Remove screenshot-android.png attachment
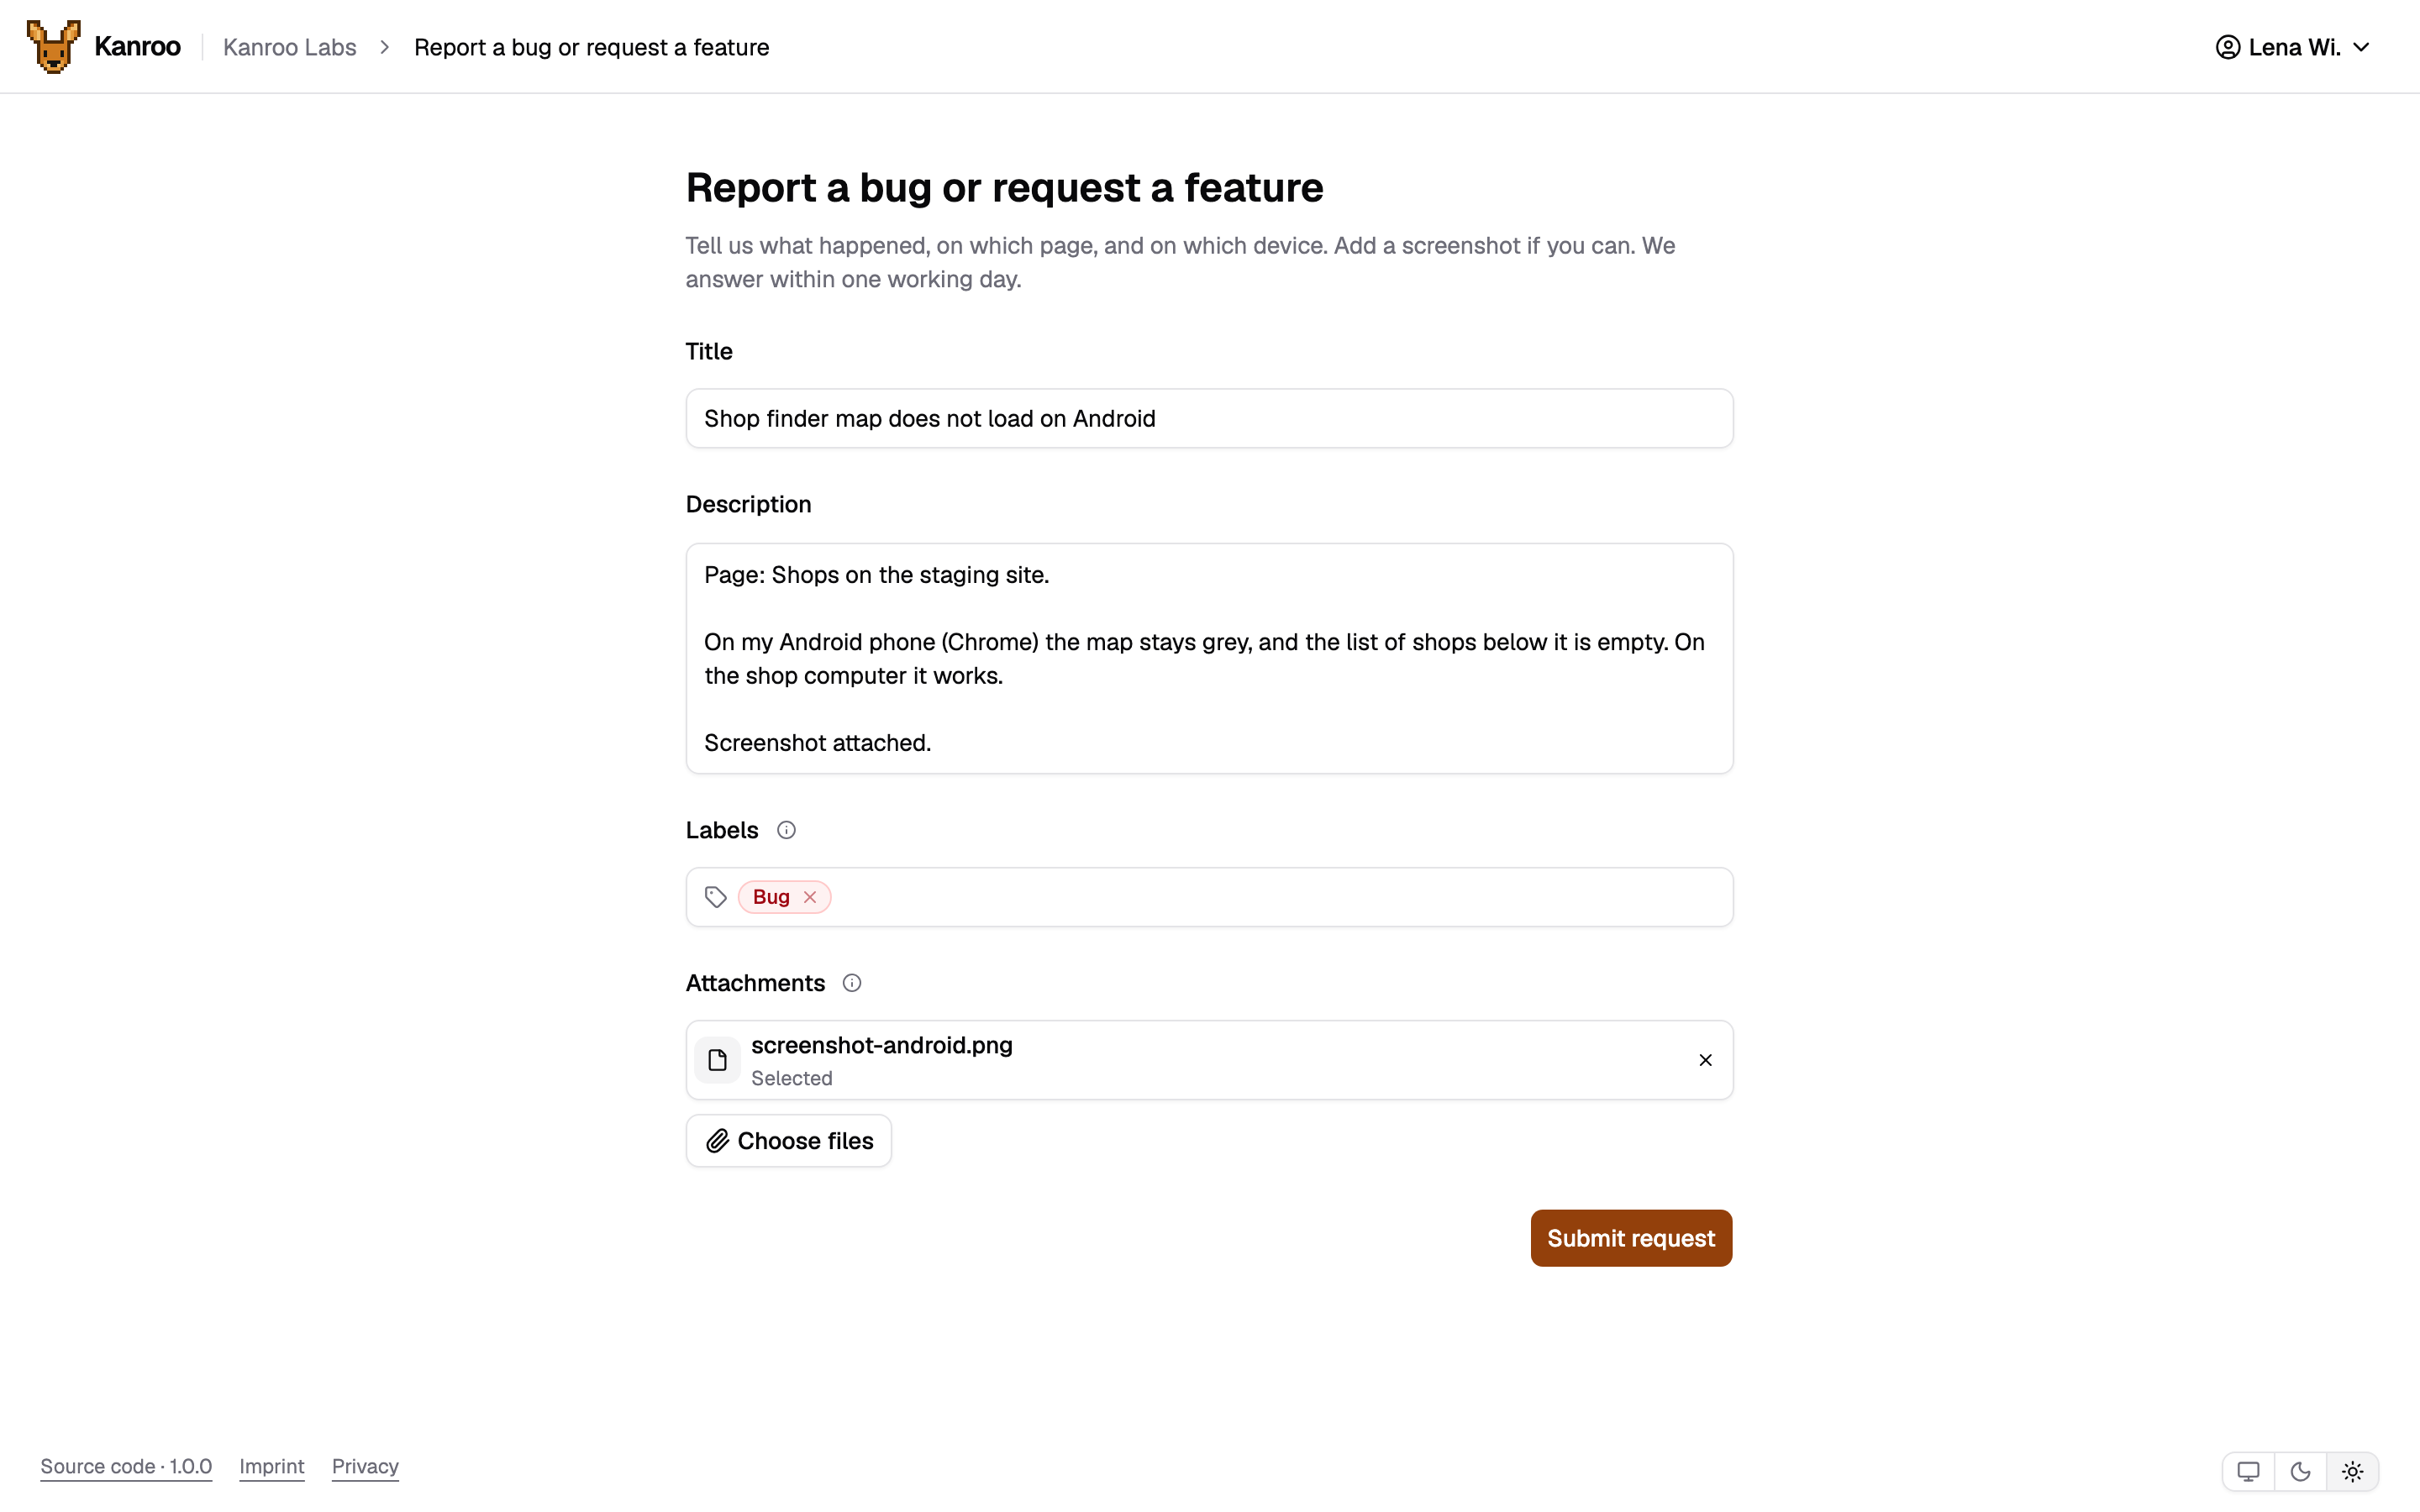 pos(1705,1060)
